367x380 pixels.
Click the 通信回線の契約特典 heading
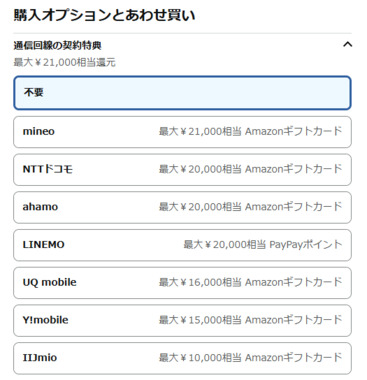[x=57, y=45]
